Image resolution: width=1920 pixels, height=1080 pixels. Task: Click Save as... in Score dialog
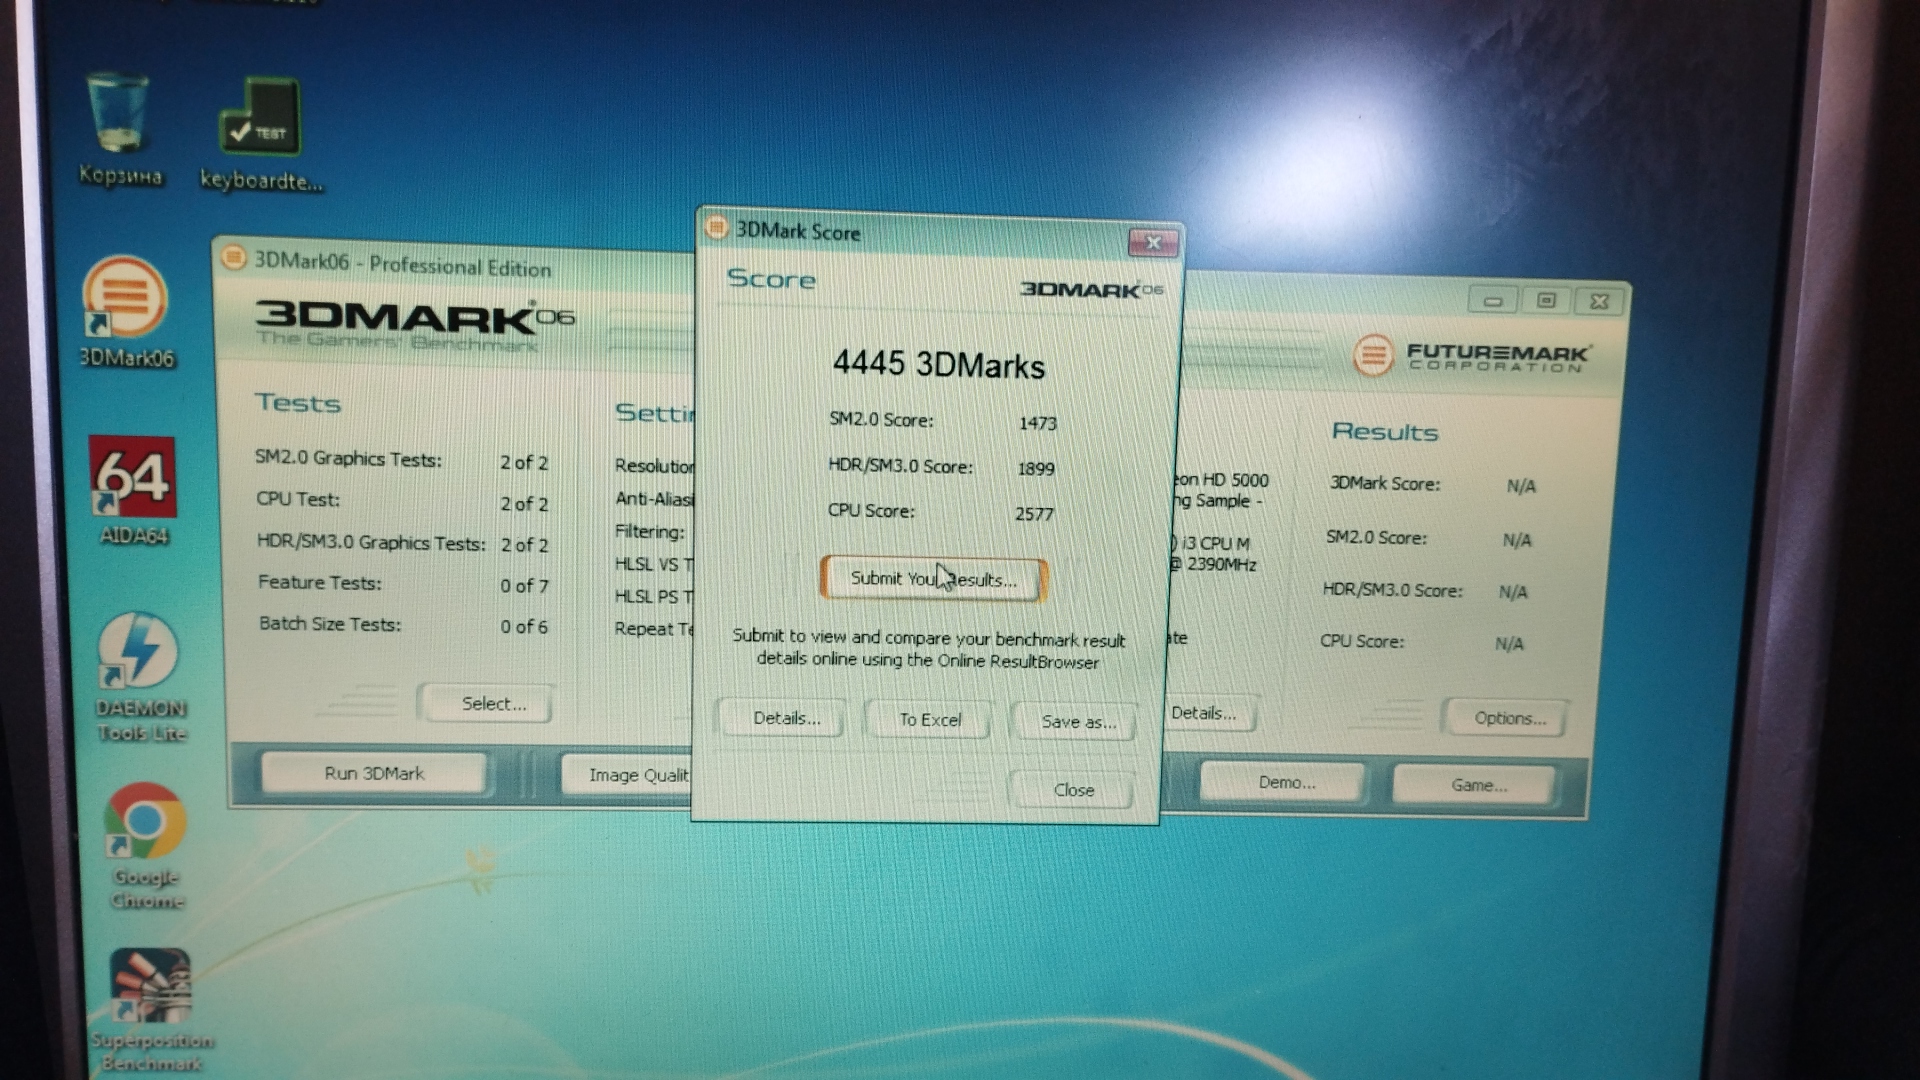(1077, 722)
